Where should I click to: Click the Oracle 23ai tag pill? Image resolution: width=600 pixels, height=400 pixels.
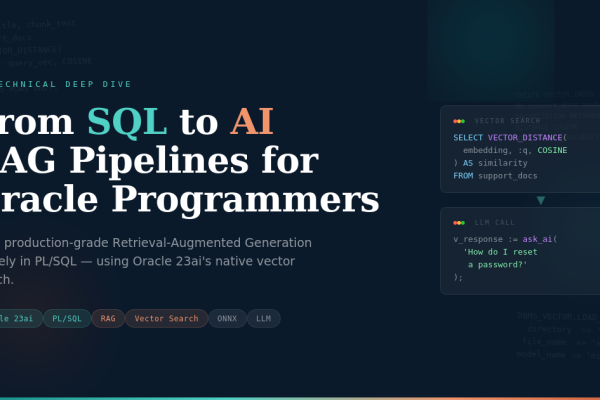17,318
